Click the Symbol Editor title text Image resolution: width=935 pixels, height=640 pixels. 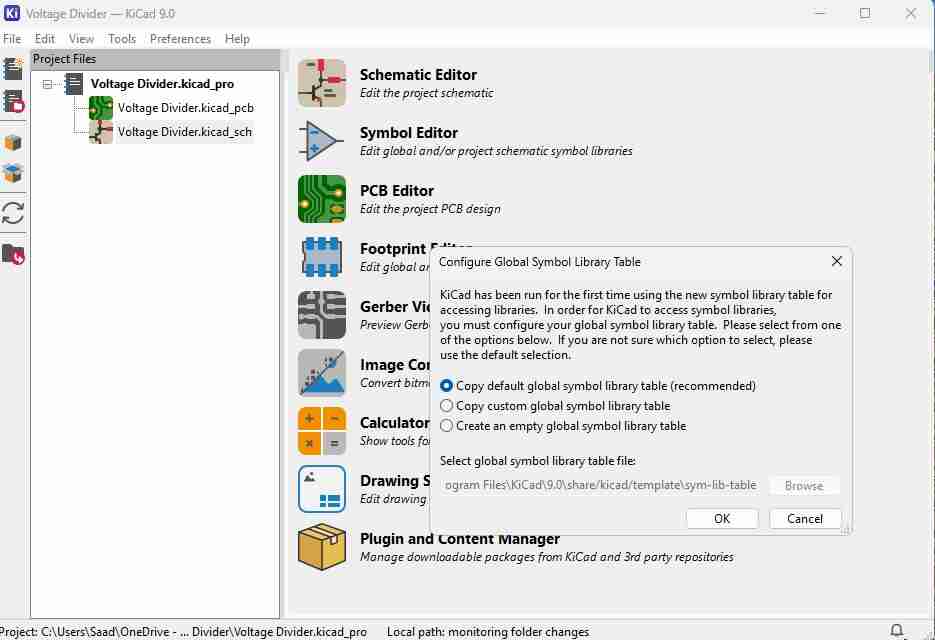[408, 132]
